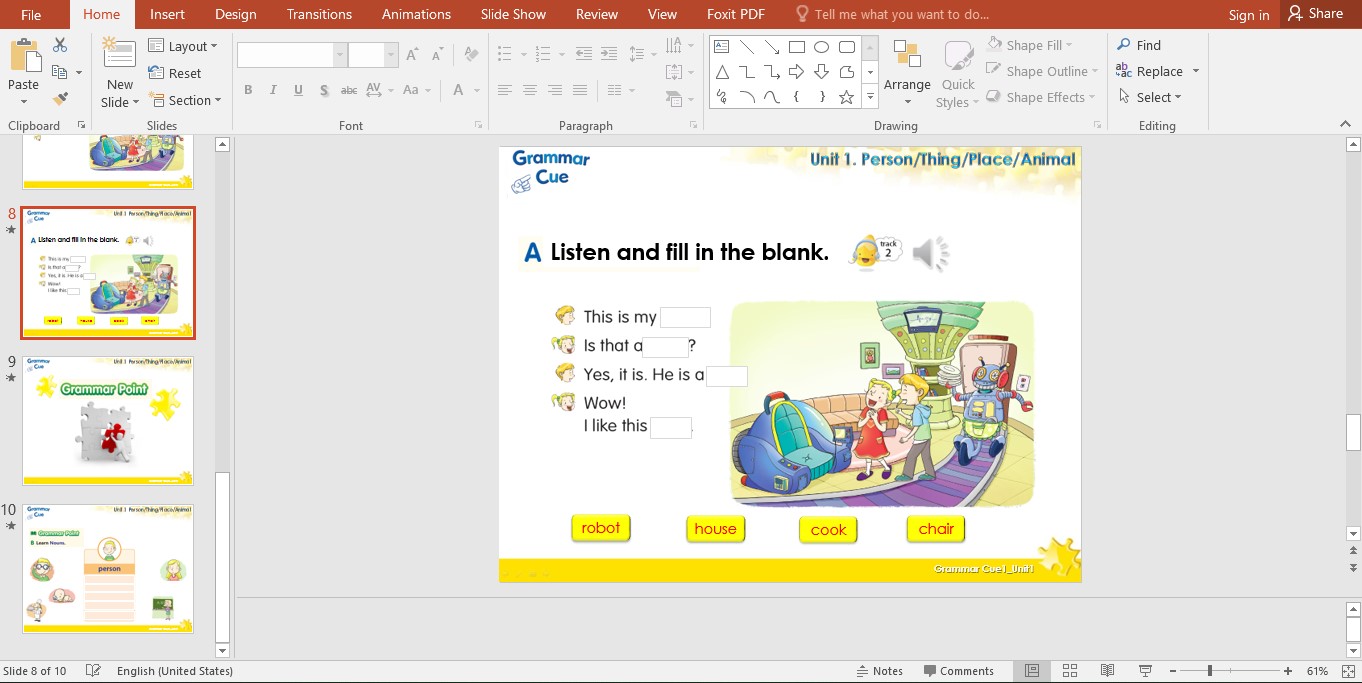Expand the shapes gallery More arrow
1362x683 pixels.
tap(870, 97)
